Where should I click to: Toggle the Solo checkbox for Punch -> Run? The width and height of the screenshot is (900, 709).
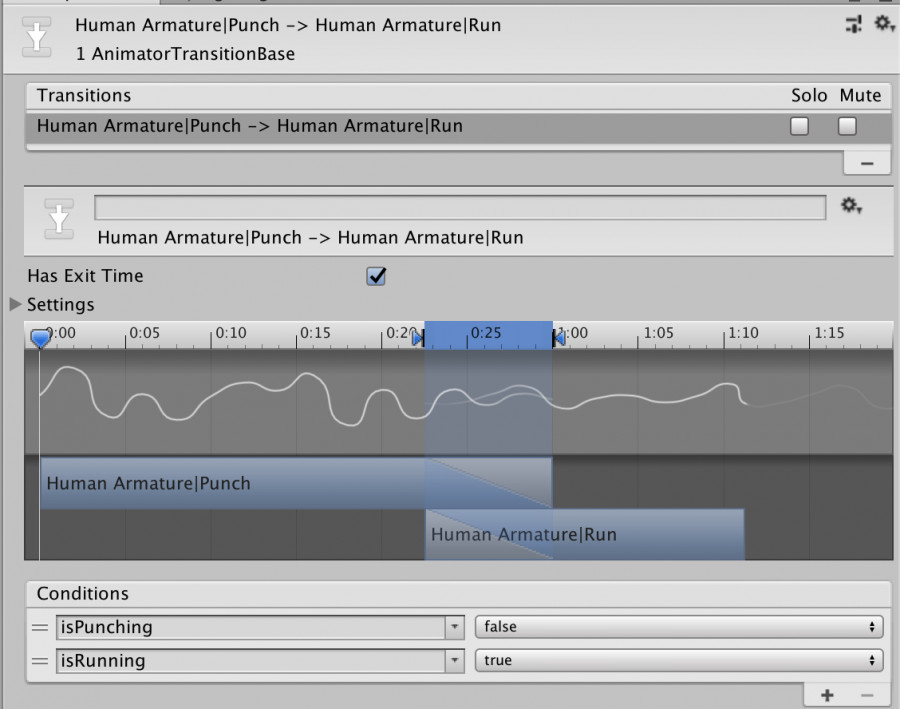(x=799, y=126)
